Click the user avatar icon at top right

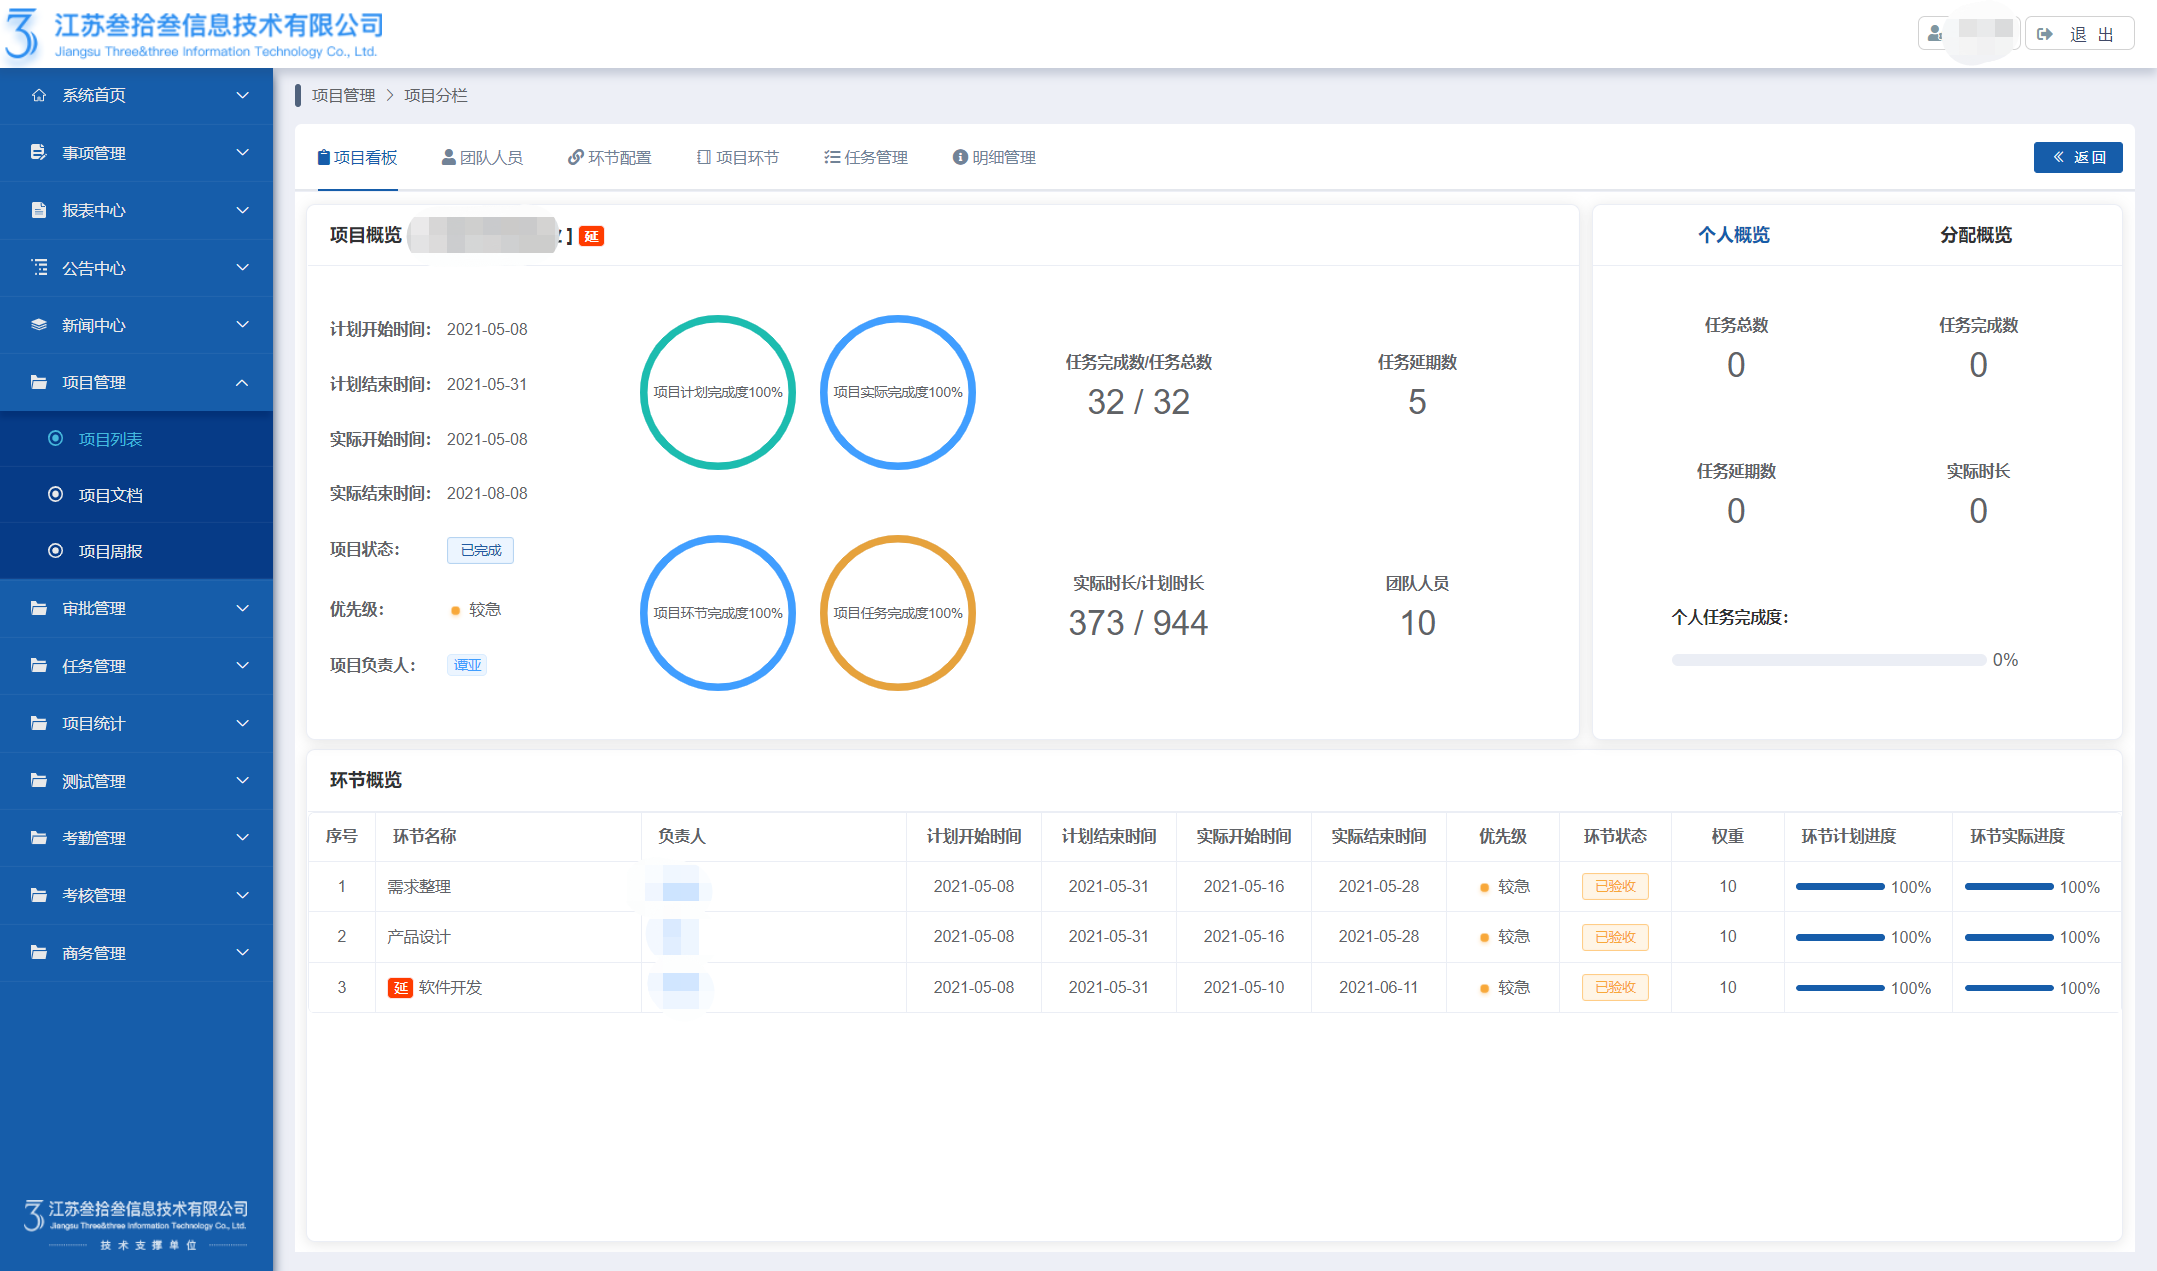click(x=1935, y=34)
